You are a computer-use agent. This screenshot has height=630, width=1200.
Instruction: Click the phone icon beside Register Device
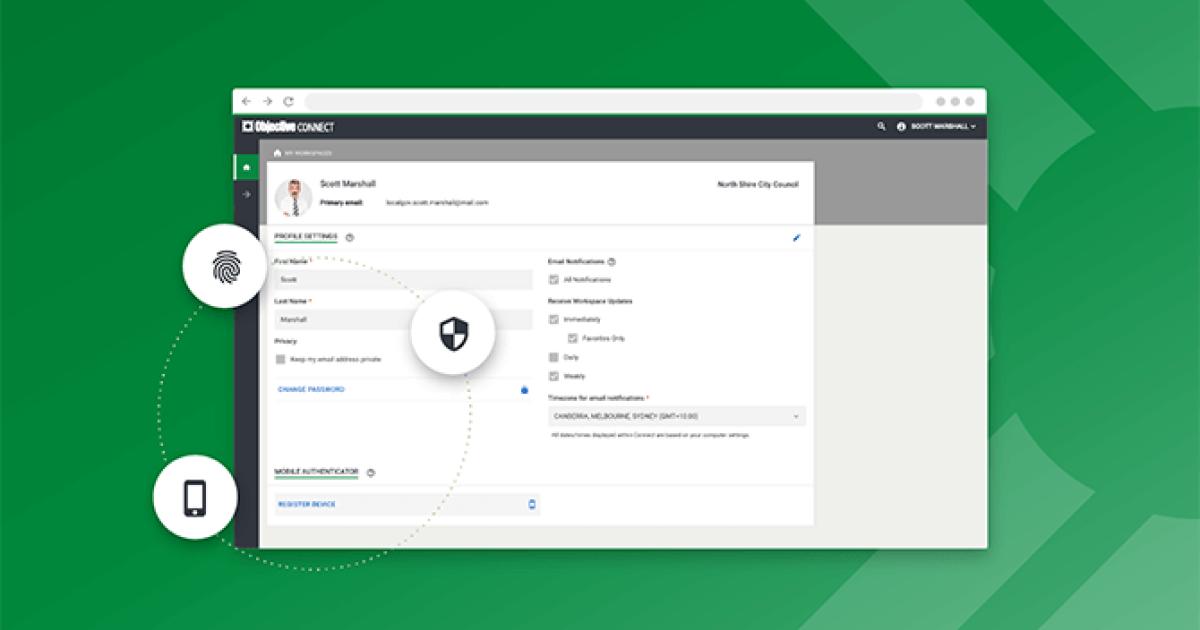coord(531,504)
